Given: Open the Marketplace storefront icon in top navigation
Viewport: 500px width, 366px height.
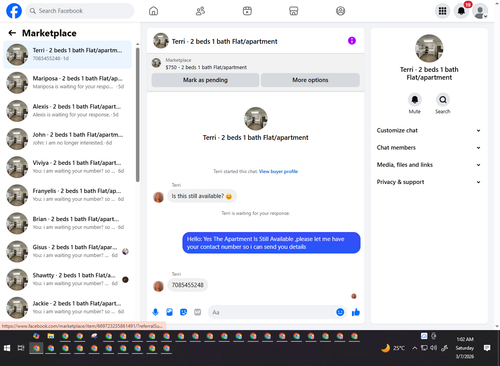Looking at the screenshot, I should [294, 11].
